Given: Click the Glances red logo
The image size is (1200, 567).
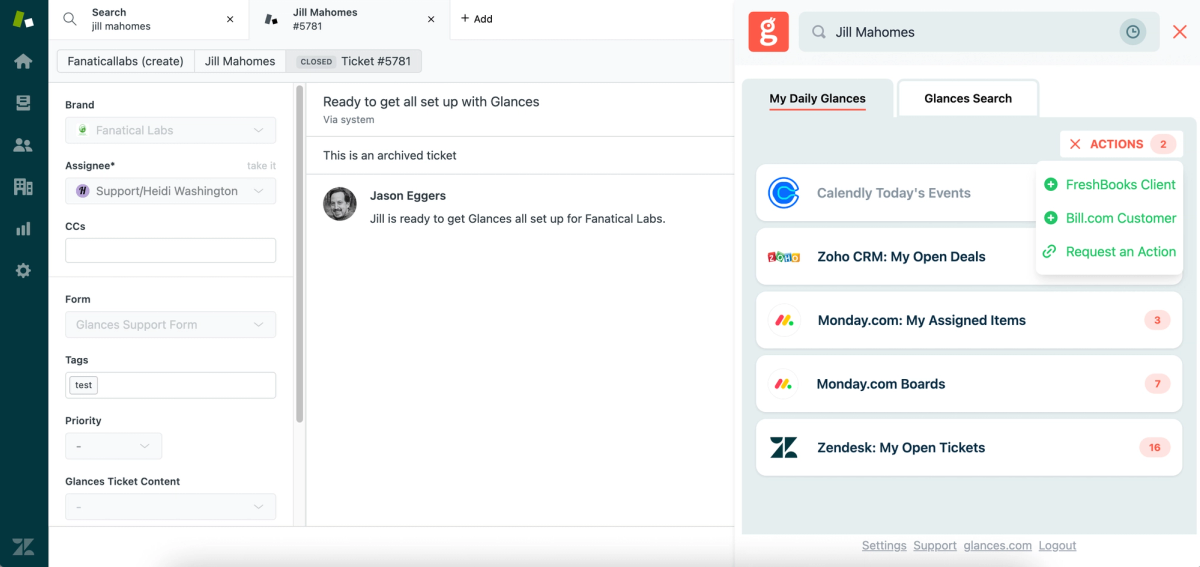Looking at the screenshot, I should click(x=768, y=32).
